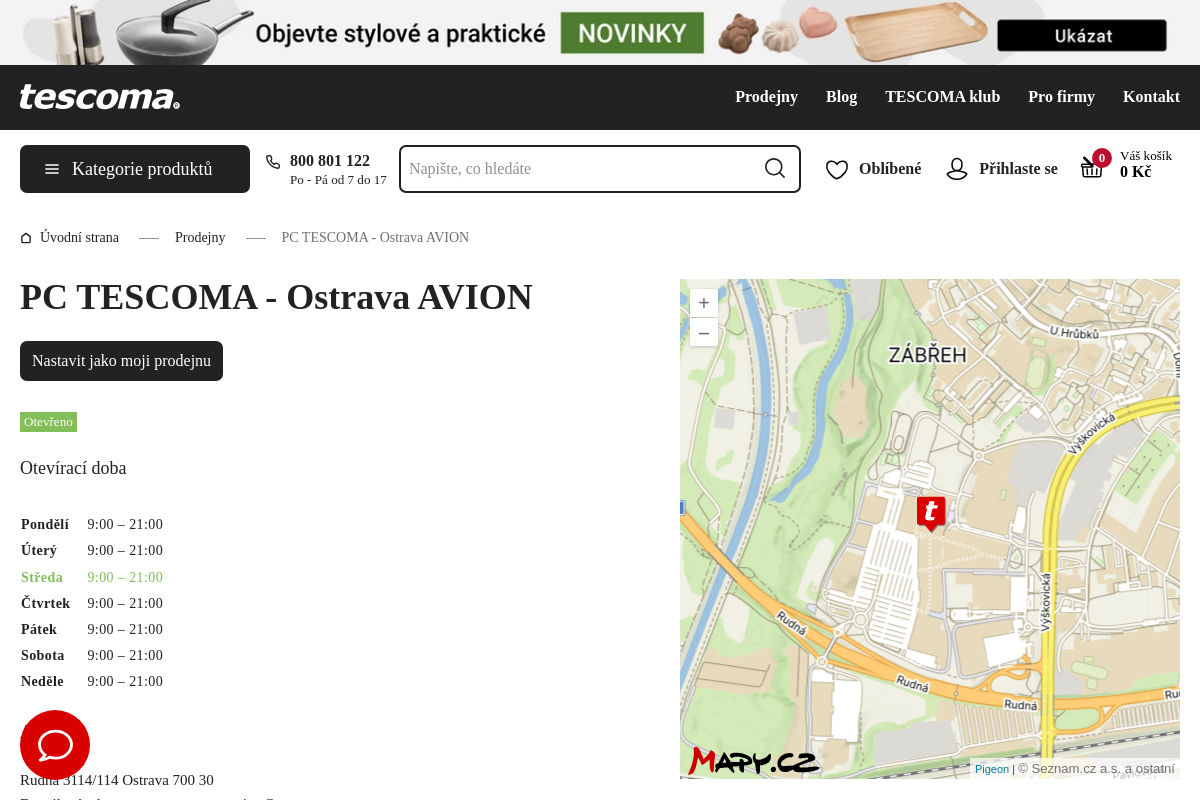Open Oblíbené heart icon

(x=837, y=169)
